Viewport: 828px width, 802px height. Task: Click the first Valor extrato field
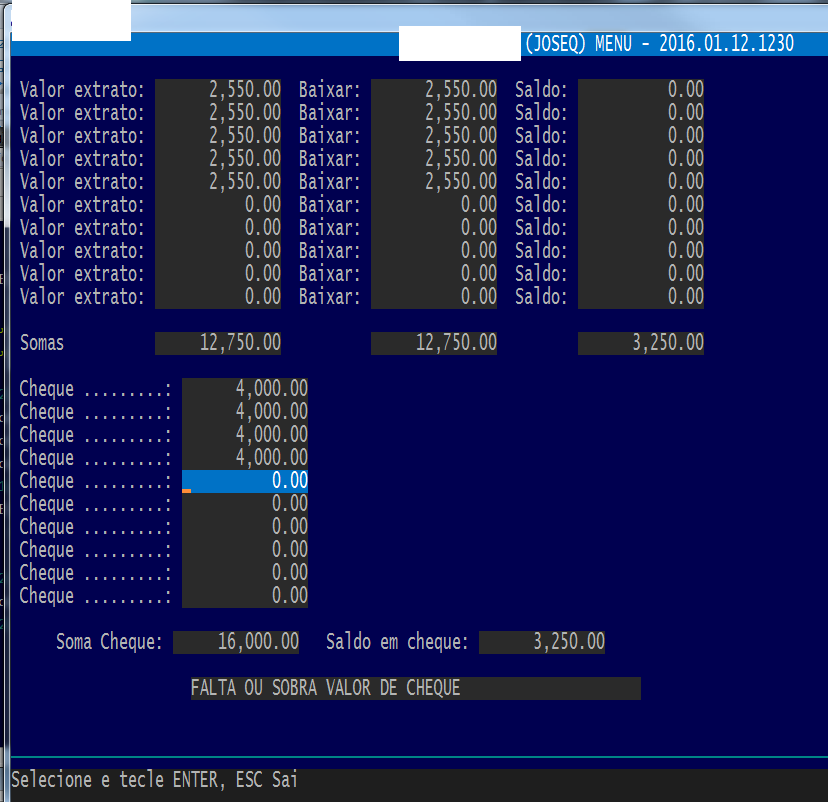click(218, 89)
